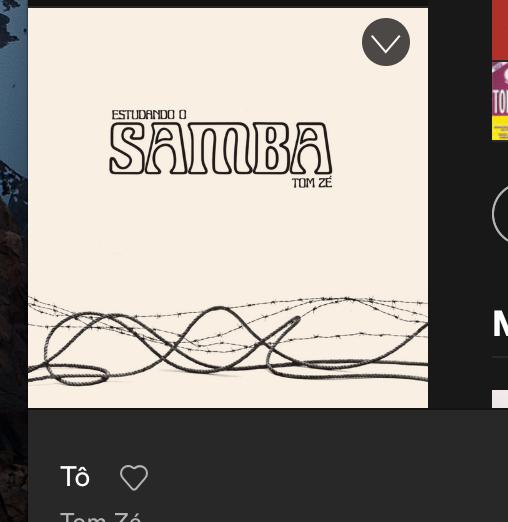This screenshot has width=508, height=522.
Task: Collapse the expanded album cover view
Action: pos(386,42)
